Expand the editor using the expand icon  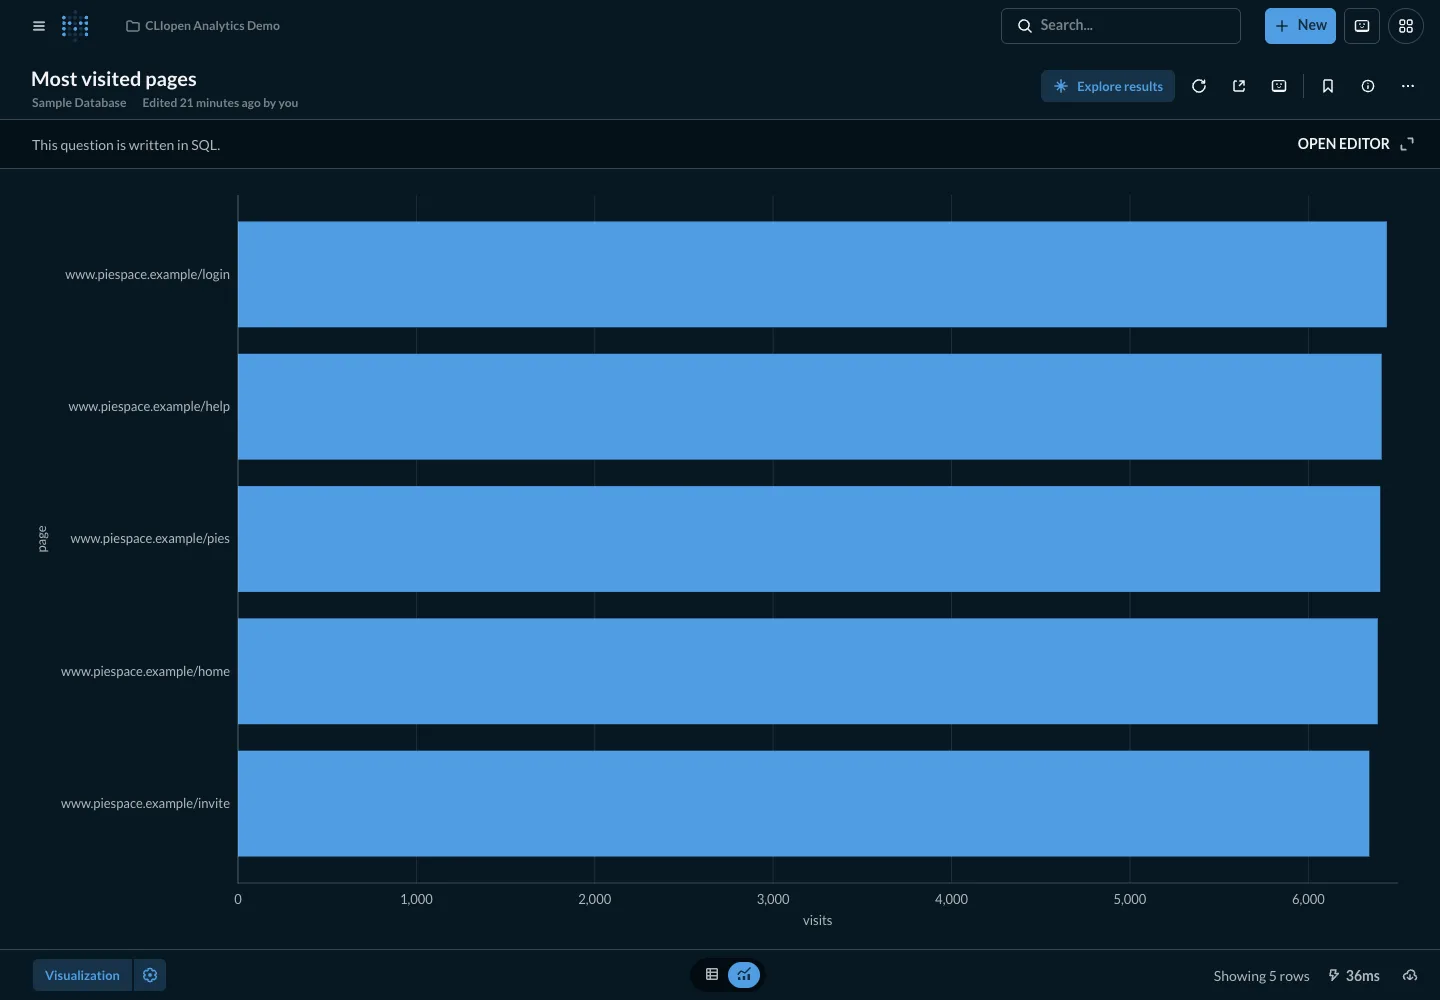(x=1407, y=144)
